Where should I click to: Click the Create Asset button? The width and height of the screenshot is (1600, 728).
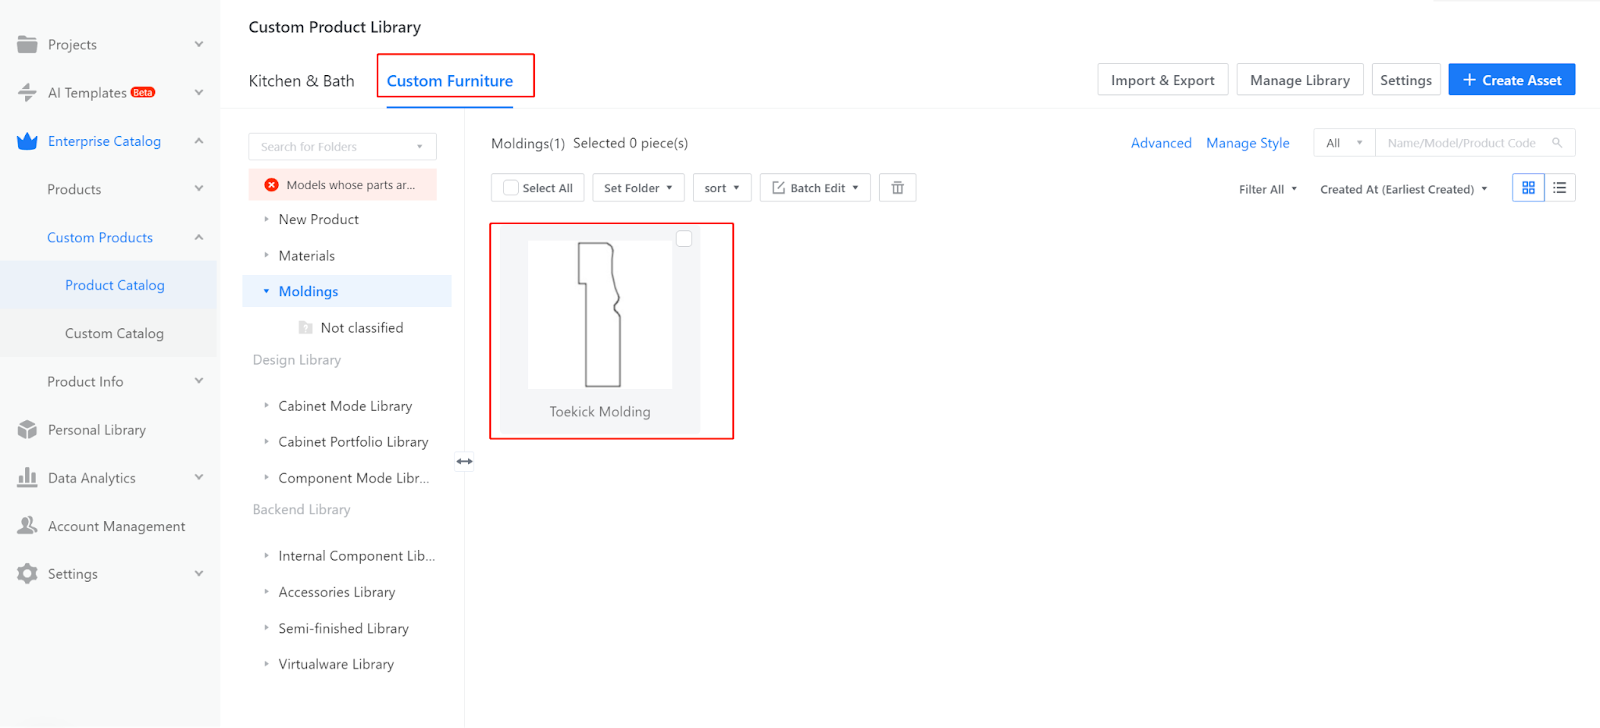[1511, 80]
